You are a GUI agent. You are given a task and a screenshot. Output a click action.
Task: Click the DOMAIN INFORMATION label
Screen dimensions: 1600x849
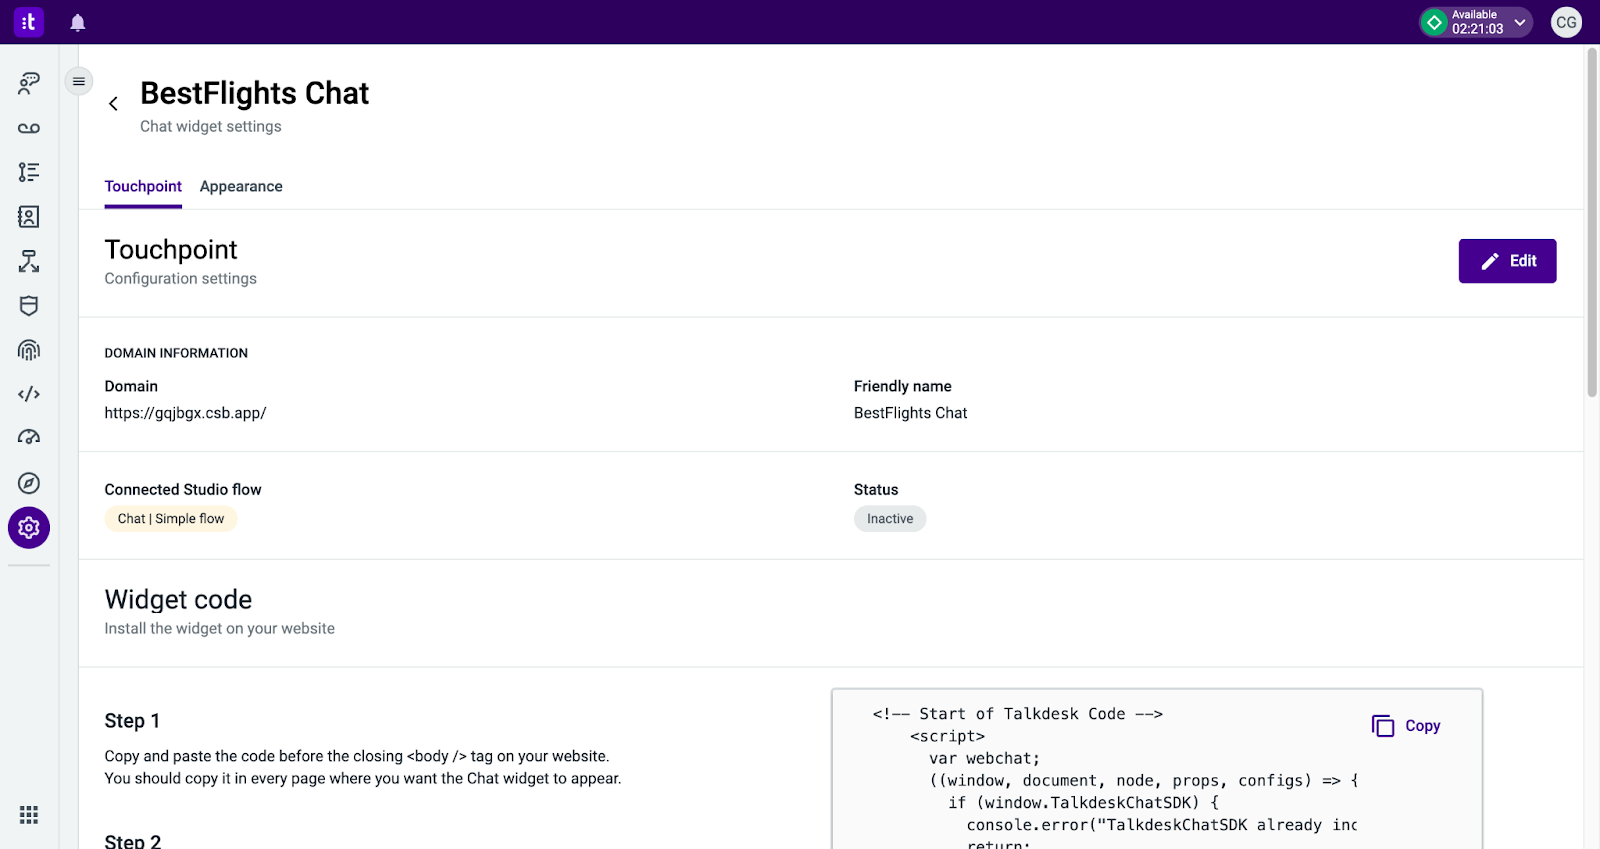coord(176,353)
